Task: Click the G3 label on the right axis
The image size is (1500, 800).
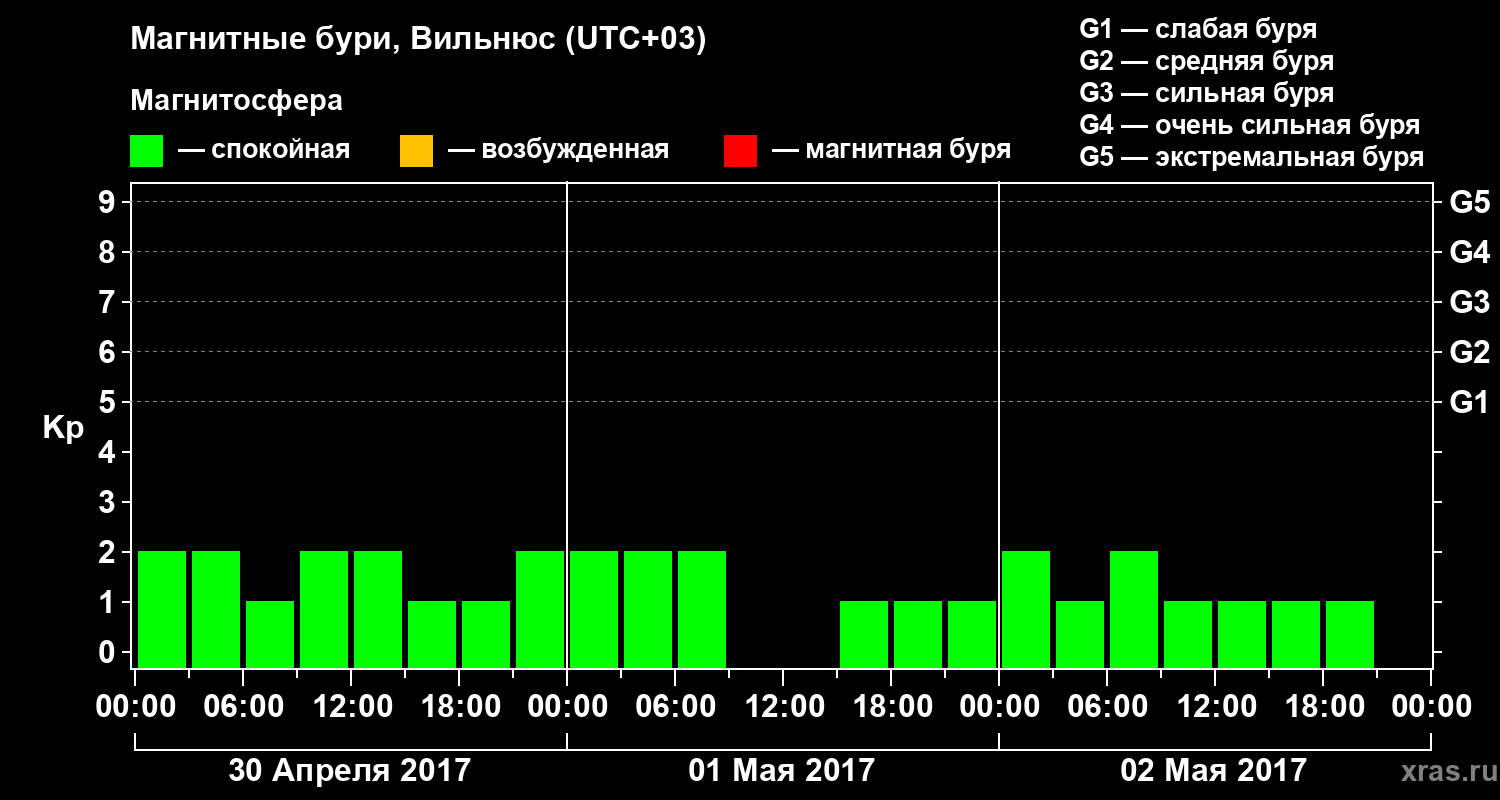Action: [x=1469, y=303]
